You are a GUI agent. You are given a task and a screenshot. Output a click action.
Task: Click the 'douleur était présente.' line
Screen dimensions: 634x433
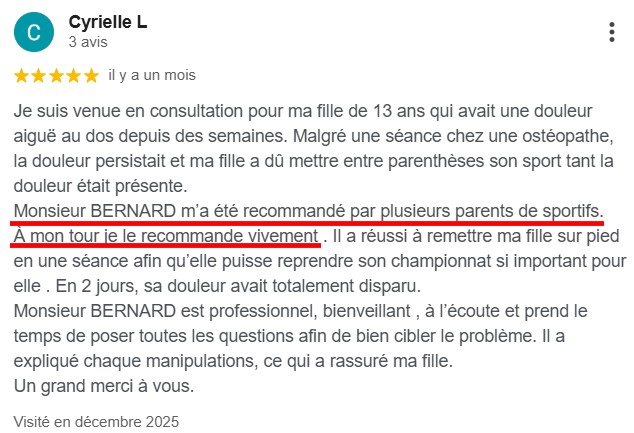pos(99,185)
